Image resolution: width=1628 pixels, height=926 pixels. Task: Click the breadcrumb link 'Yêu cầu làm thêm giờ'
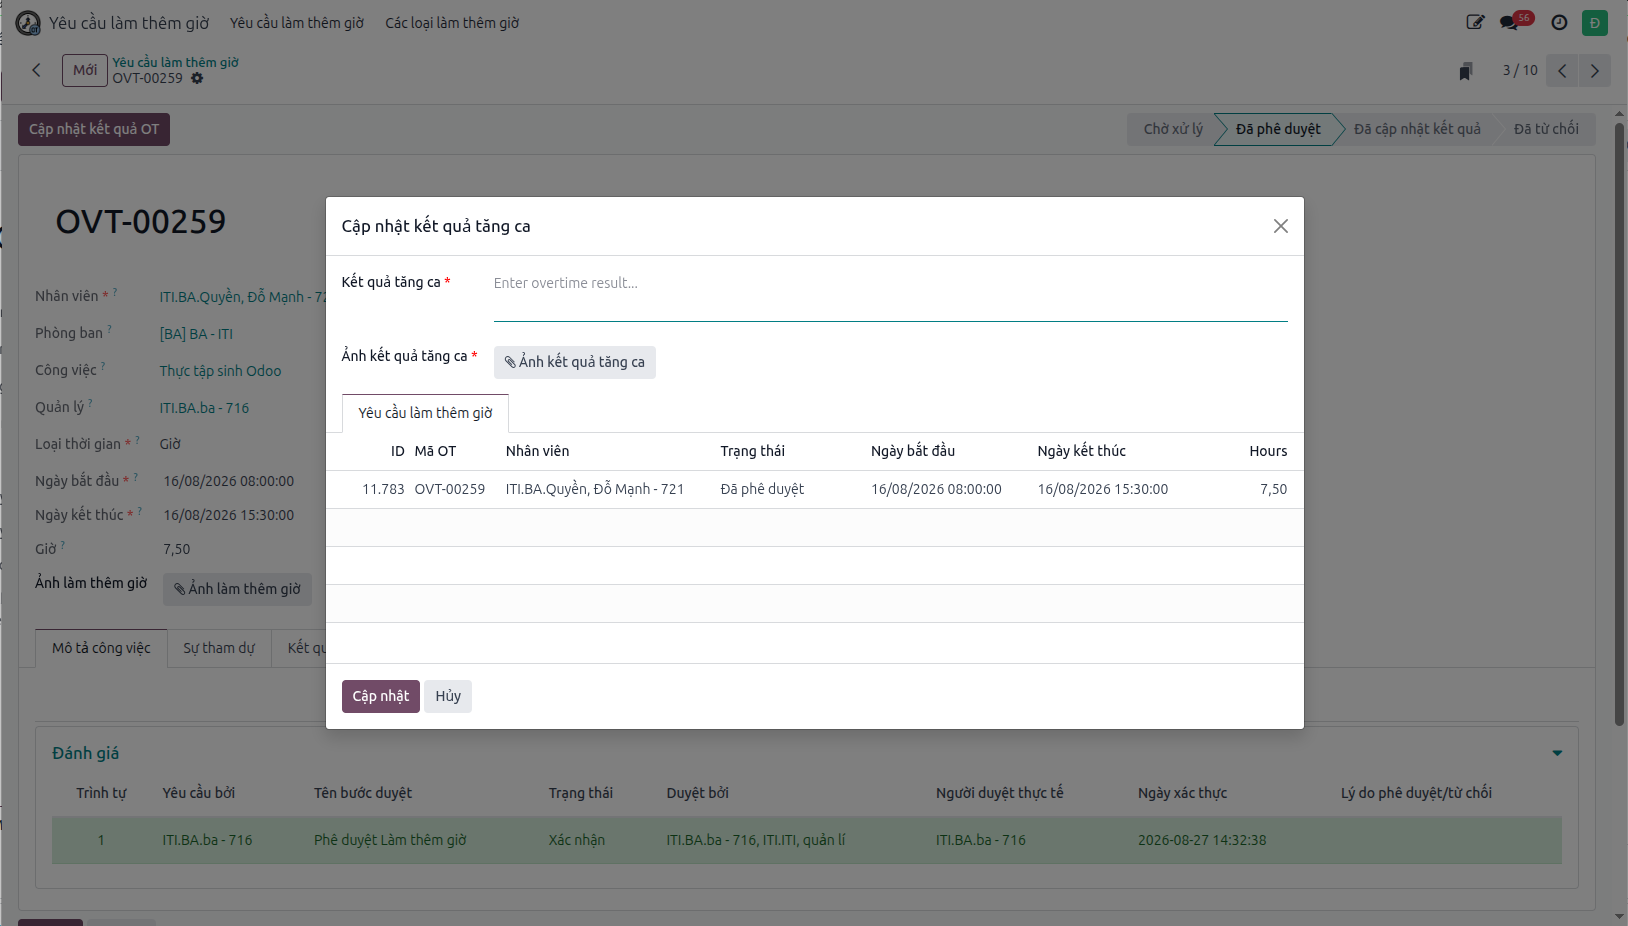coord(175,62)
